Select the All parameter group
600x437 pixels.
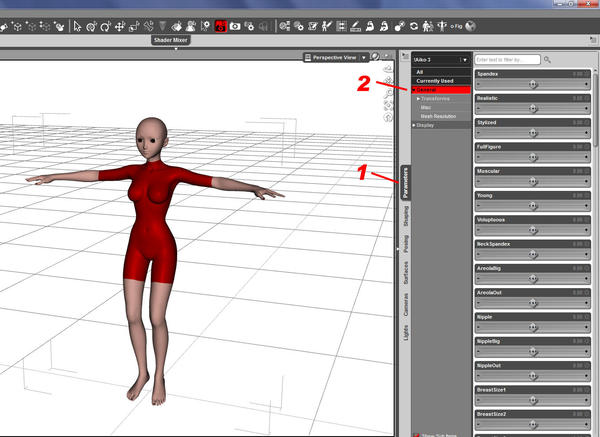(x=442, y=72)
